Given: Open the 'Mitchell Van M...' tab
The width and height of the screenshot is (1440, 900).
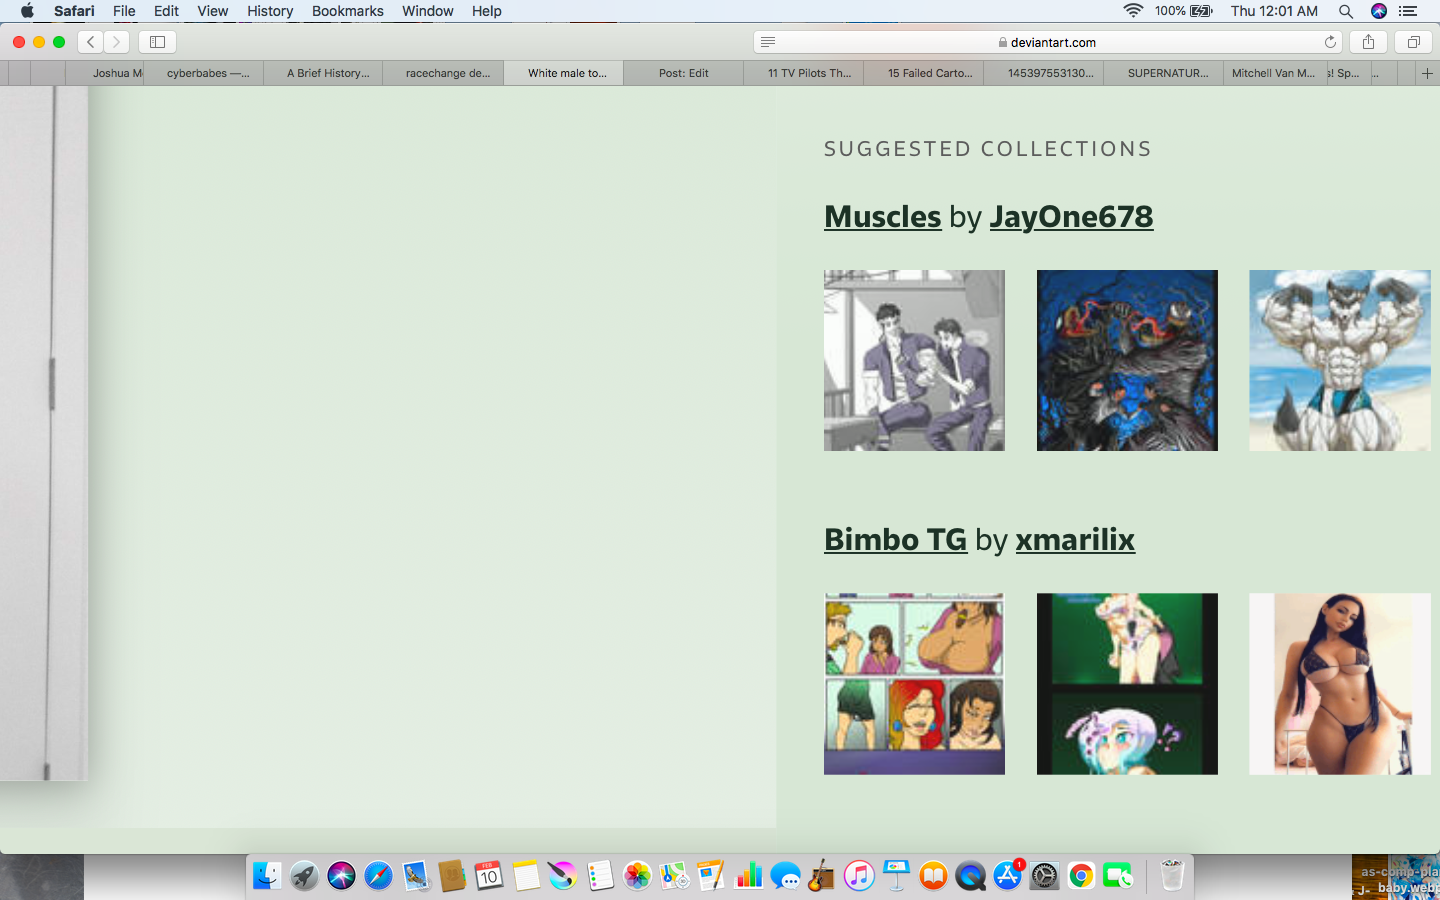Looking at the screenshot, I should [1273, 73].
